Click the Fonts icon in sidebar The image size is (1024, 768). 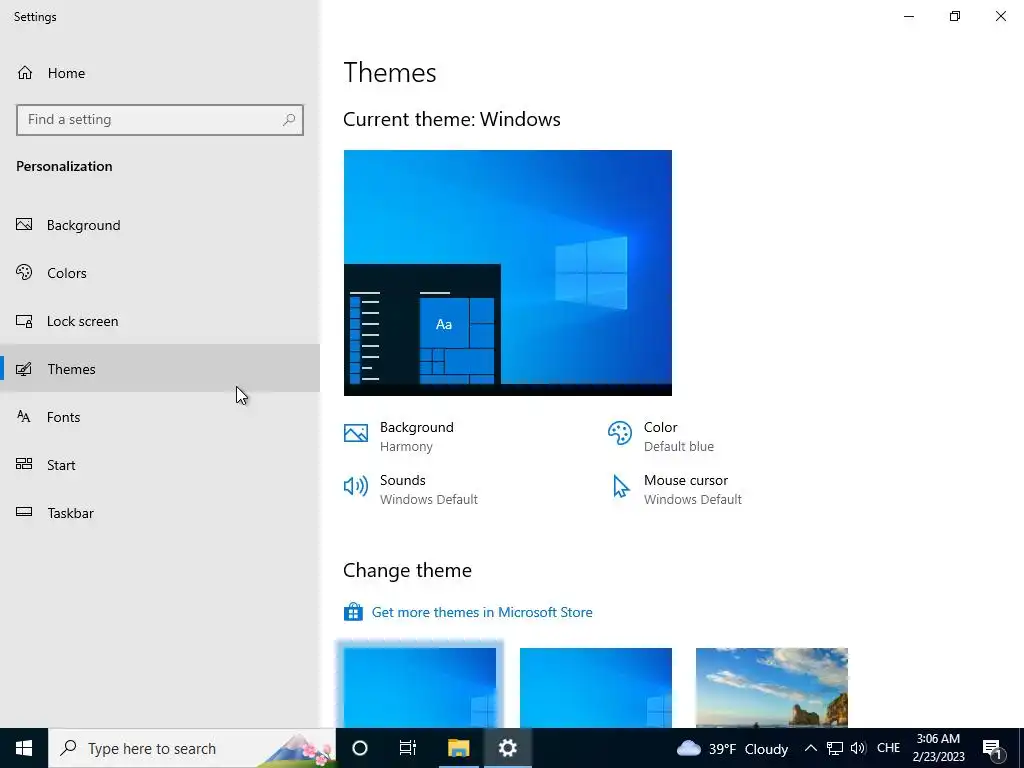pyautogui.click(x=24, y=417)
